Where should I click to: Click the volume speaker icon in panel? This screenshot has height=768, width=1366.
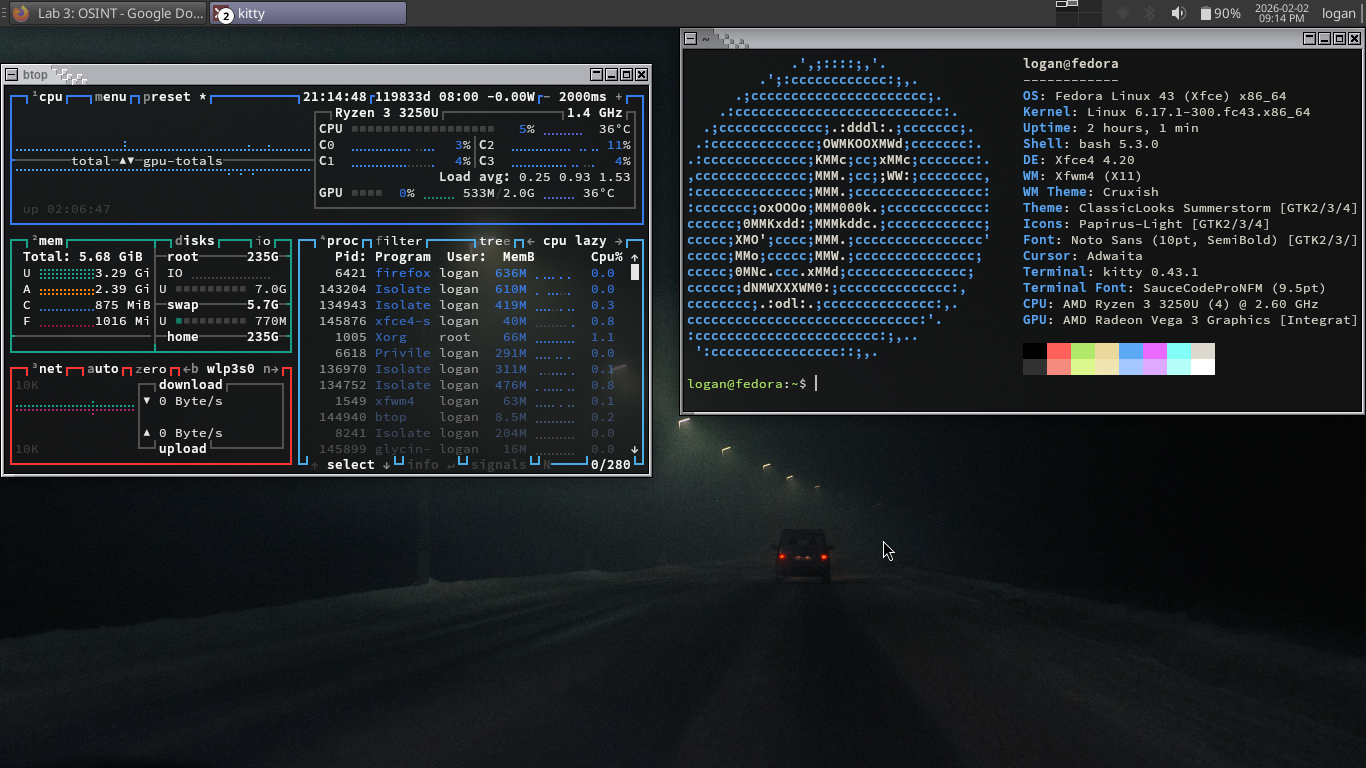click(x=1179, y=13)
